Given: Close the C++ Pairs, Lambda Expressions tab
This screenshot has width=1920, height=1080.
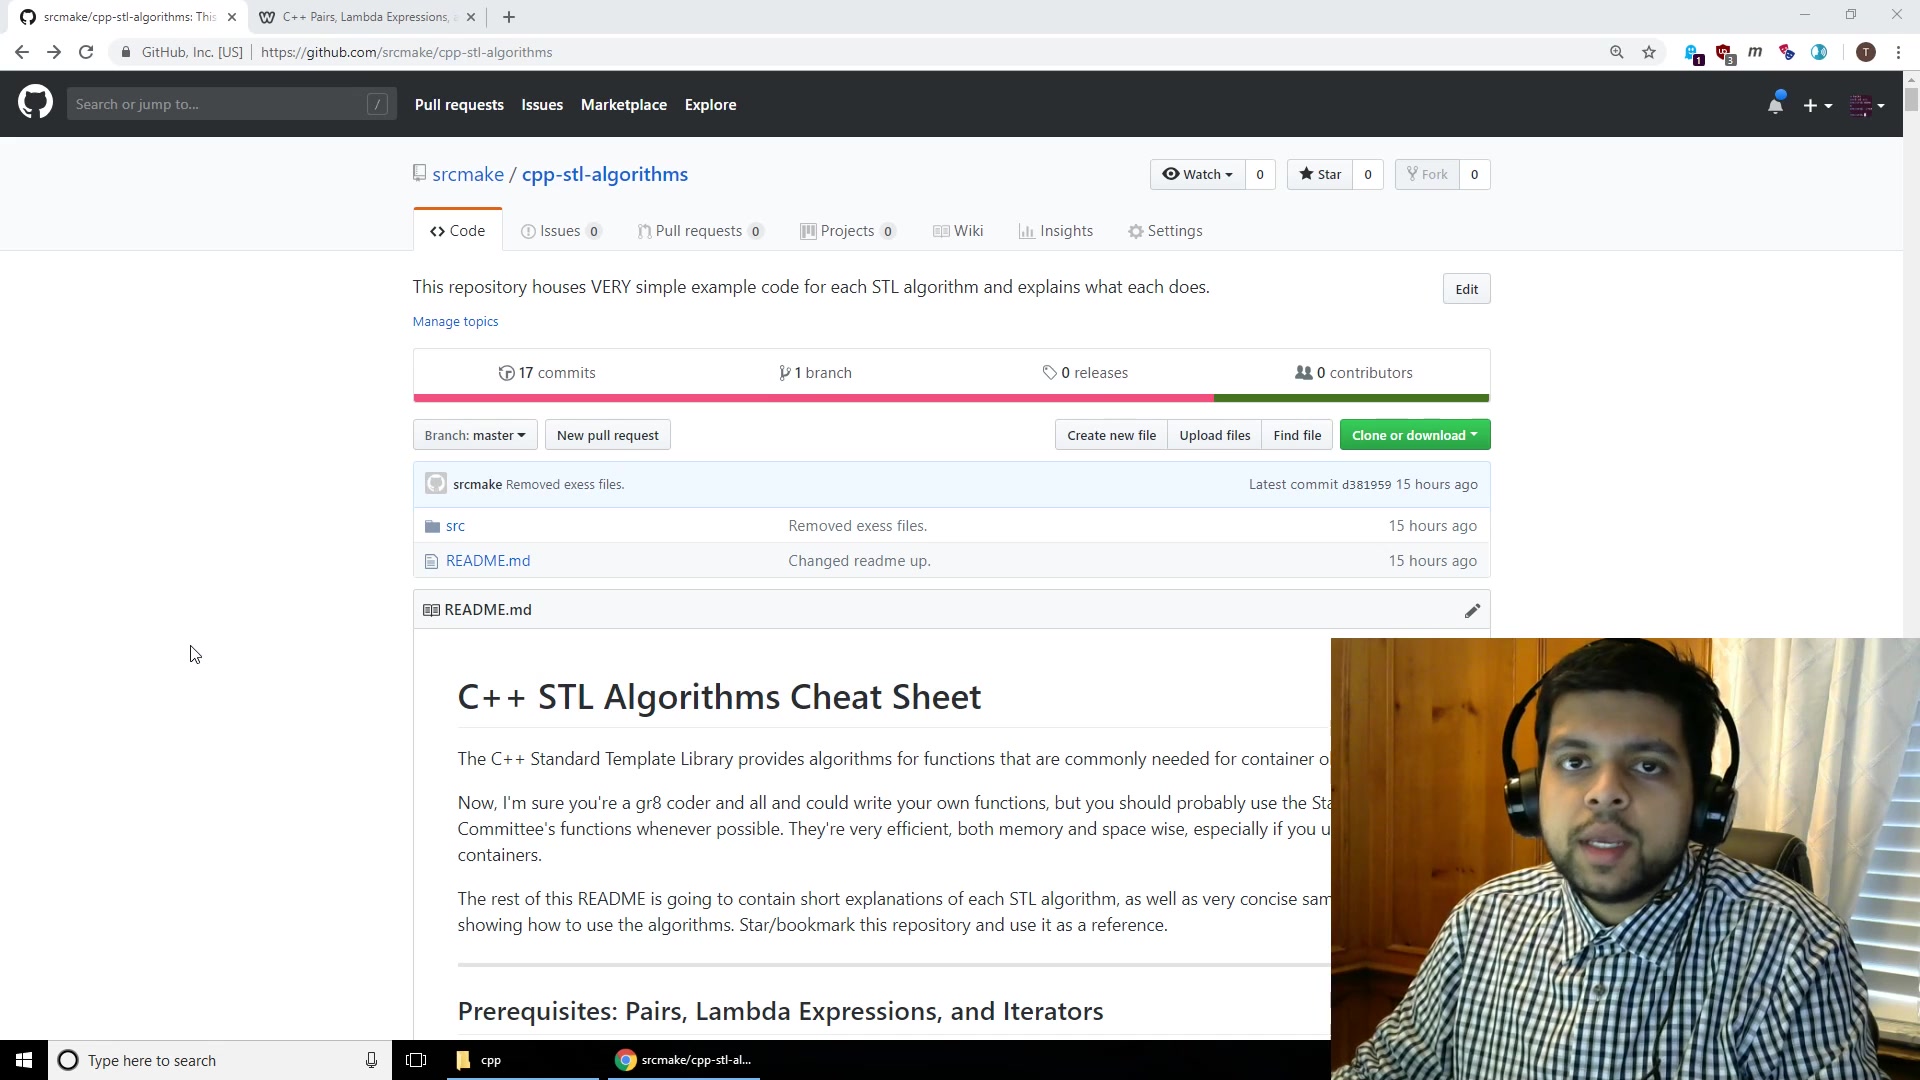Looking at the screenshot, I should (x=471, y=17).
